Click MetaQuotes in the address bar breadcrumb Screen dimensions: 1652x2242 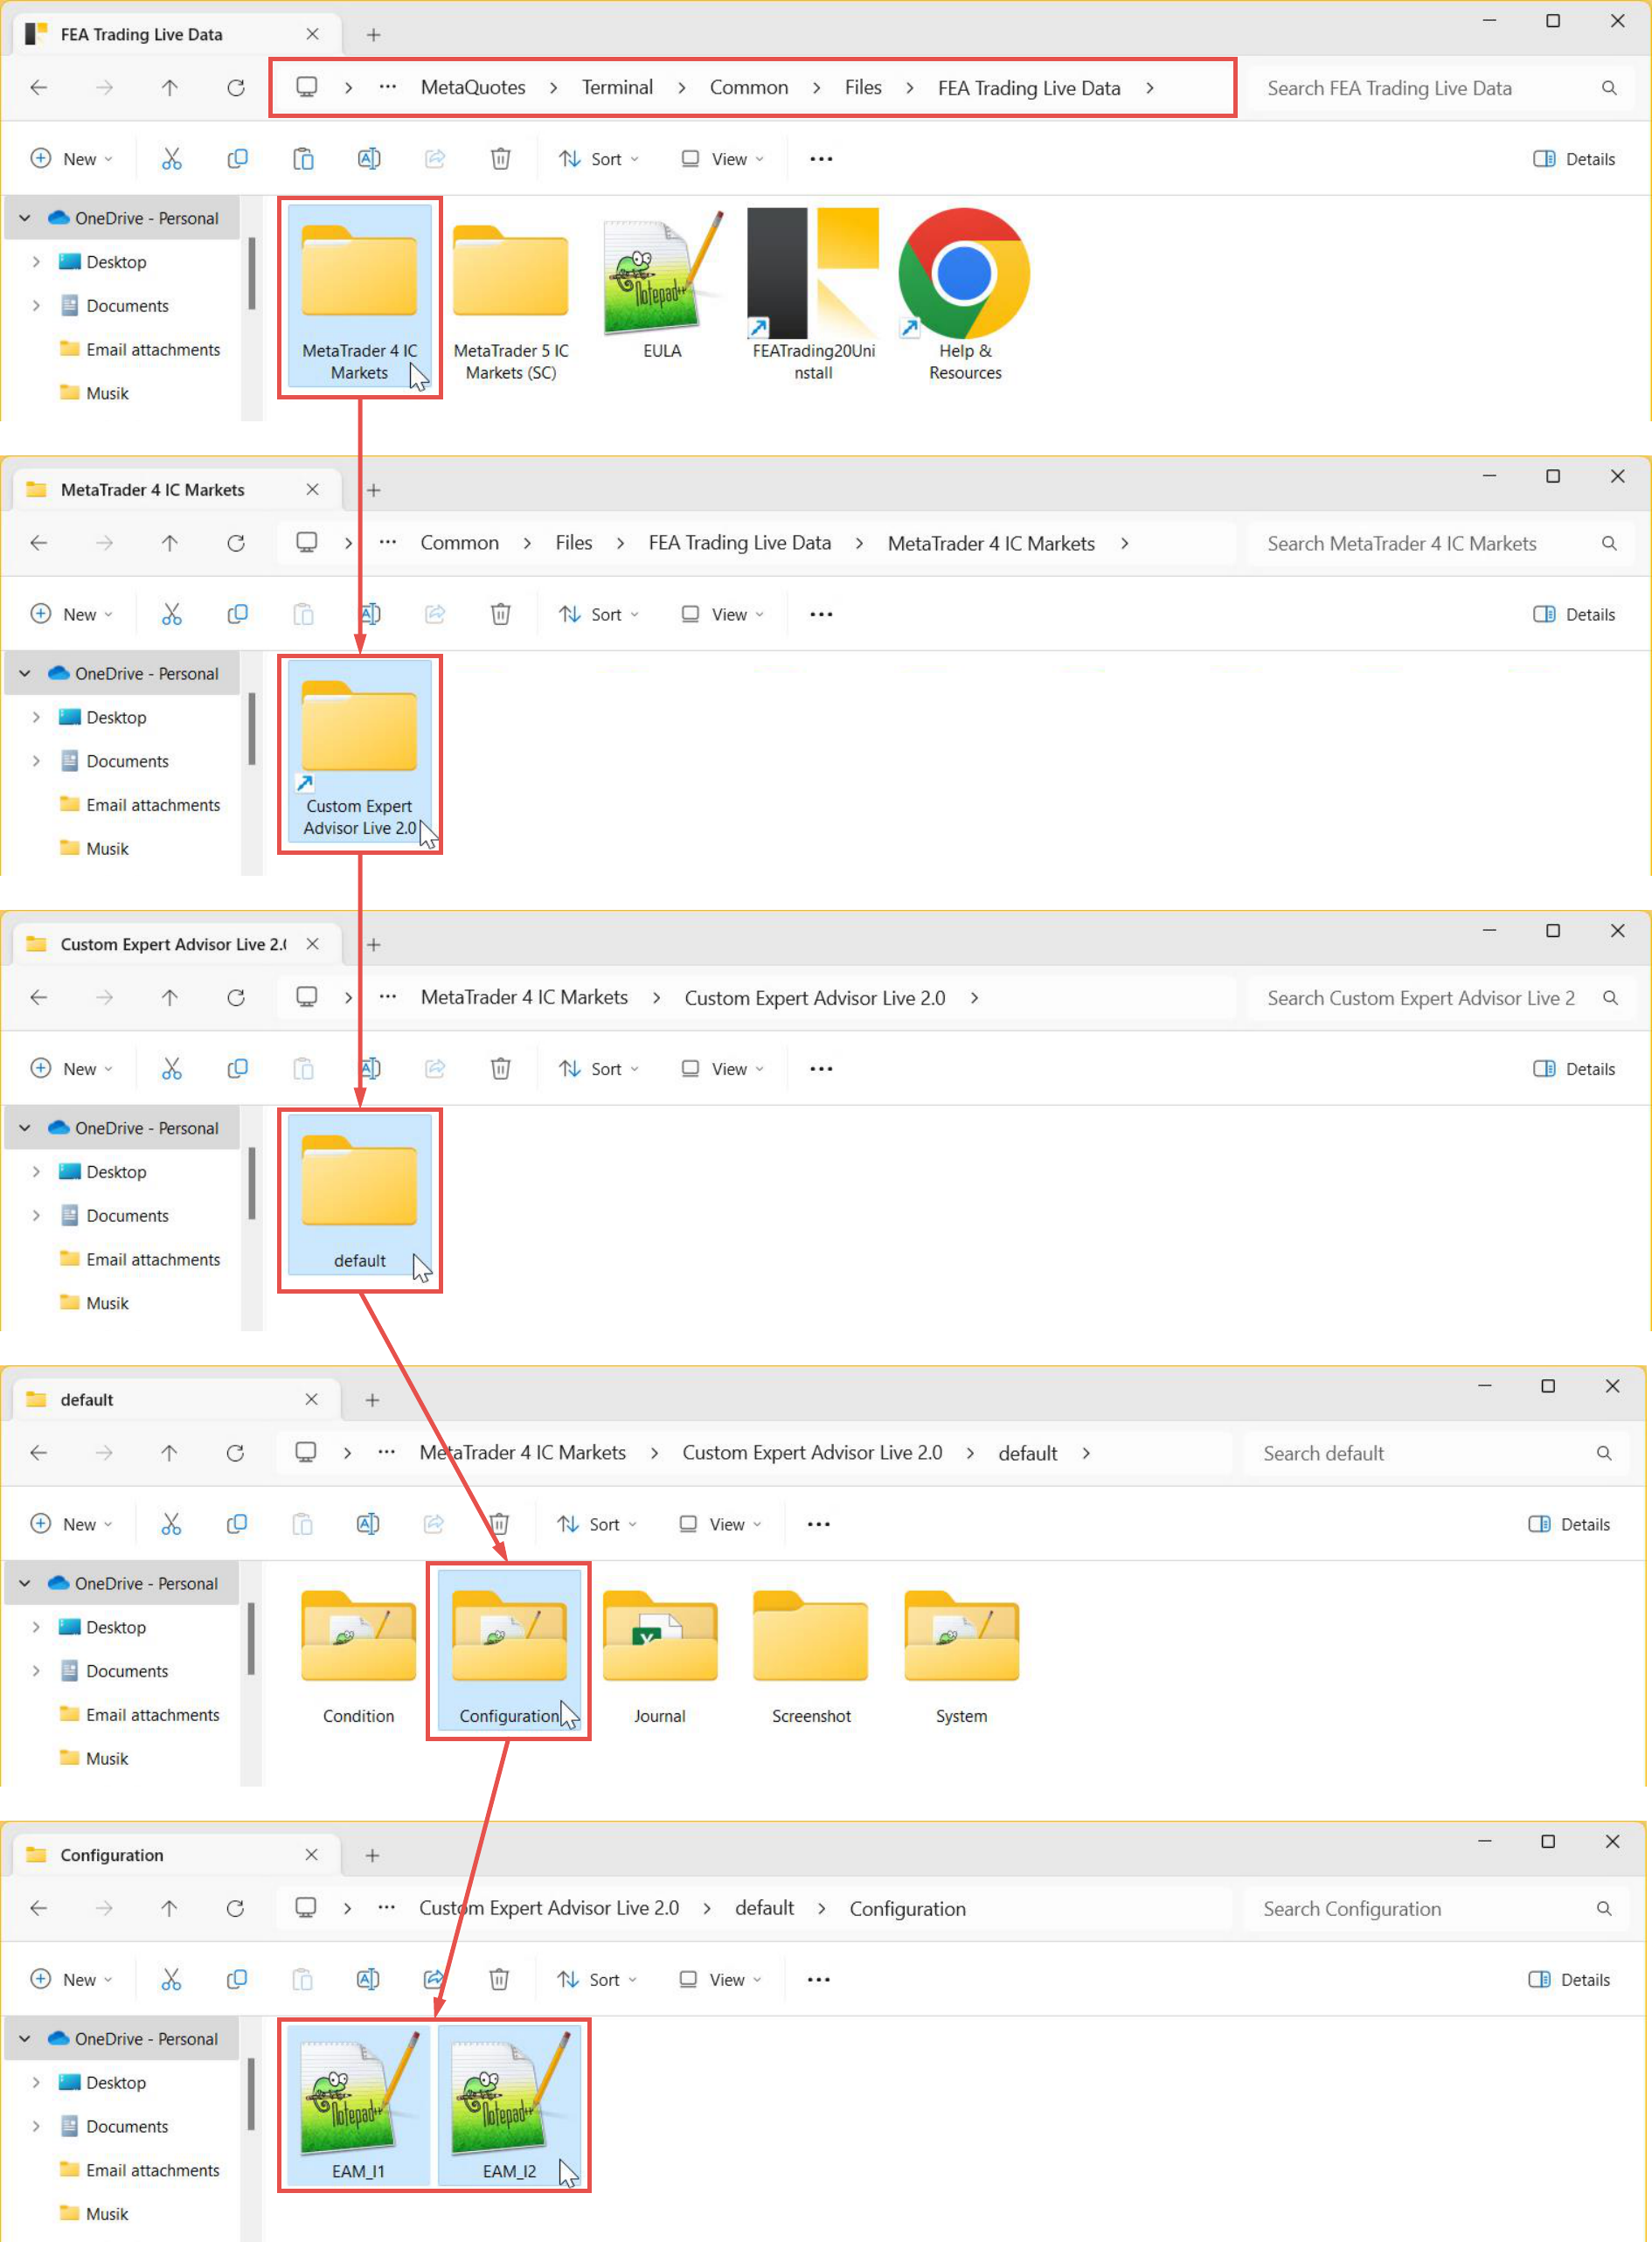(x=473, y=87)
